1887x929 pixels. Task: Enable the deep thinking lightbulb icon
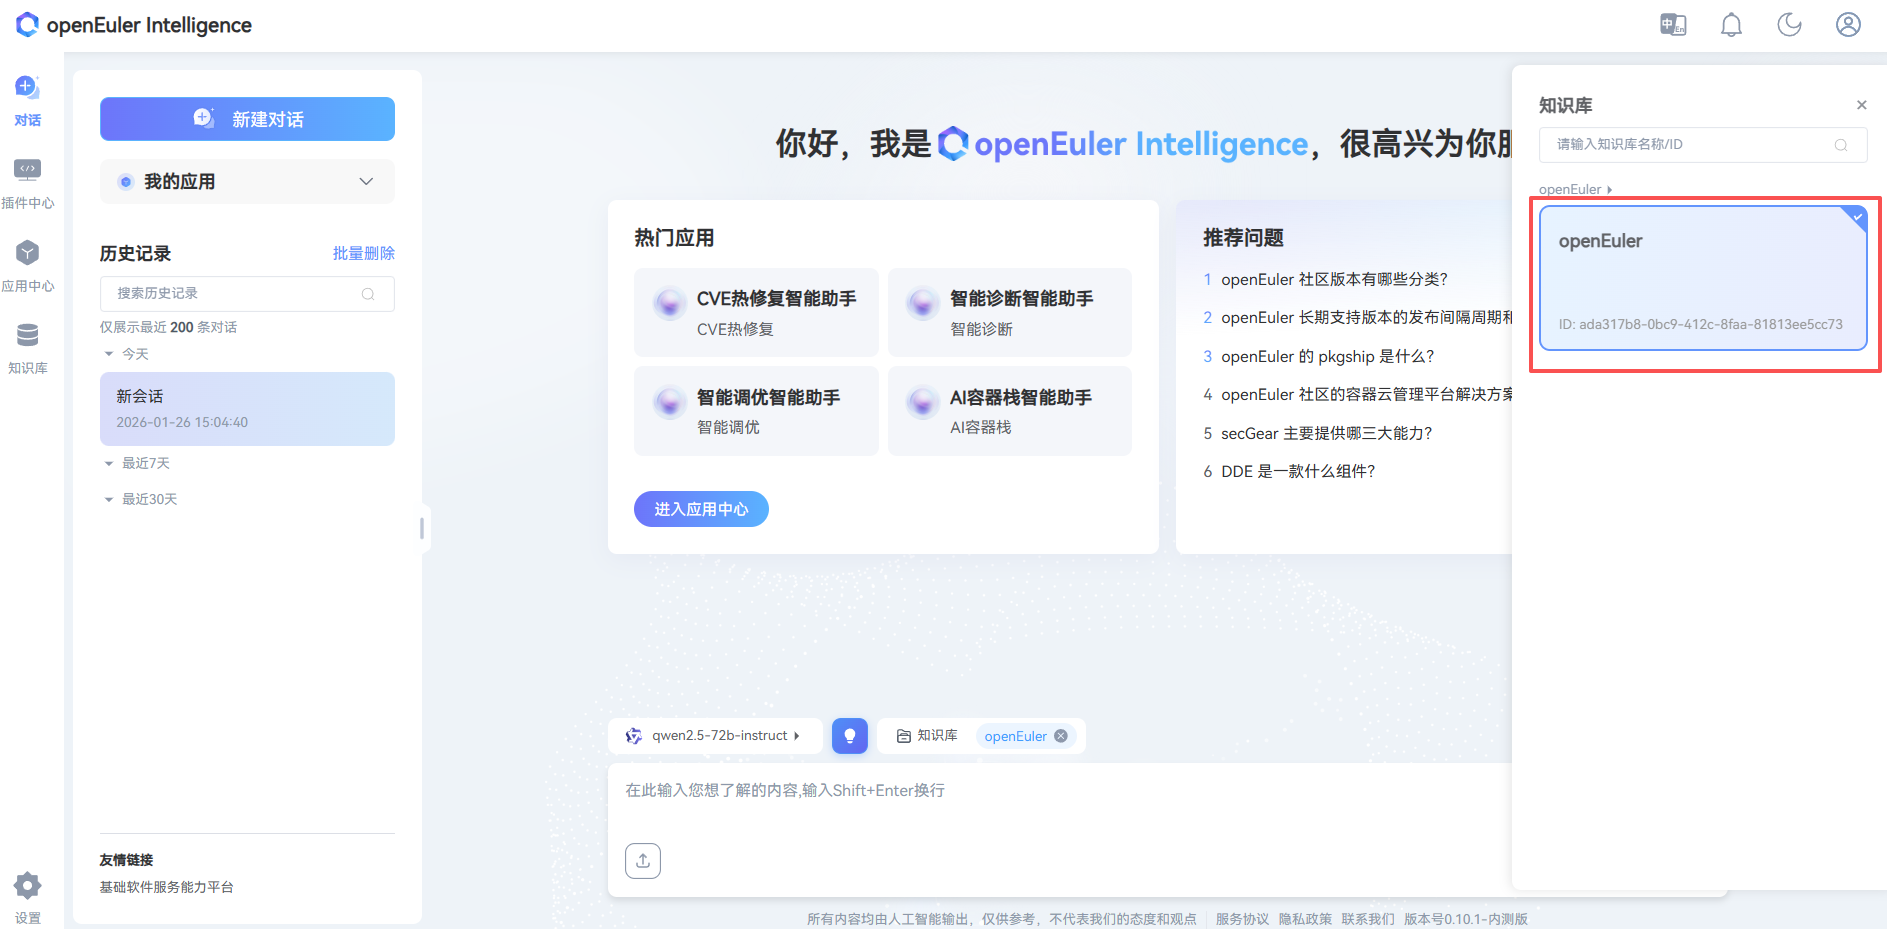pos(849,735)
